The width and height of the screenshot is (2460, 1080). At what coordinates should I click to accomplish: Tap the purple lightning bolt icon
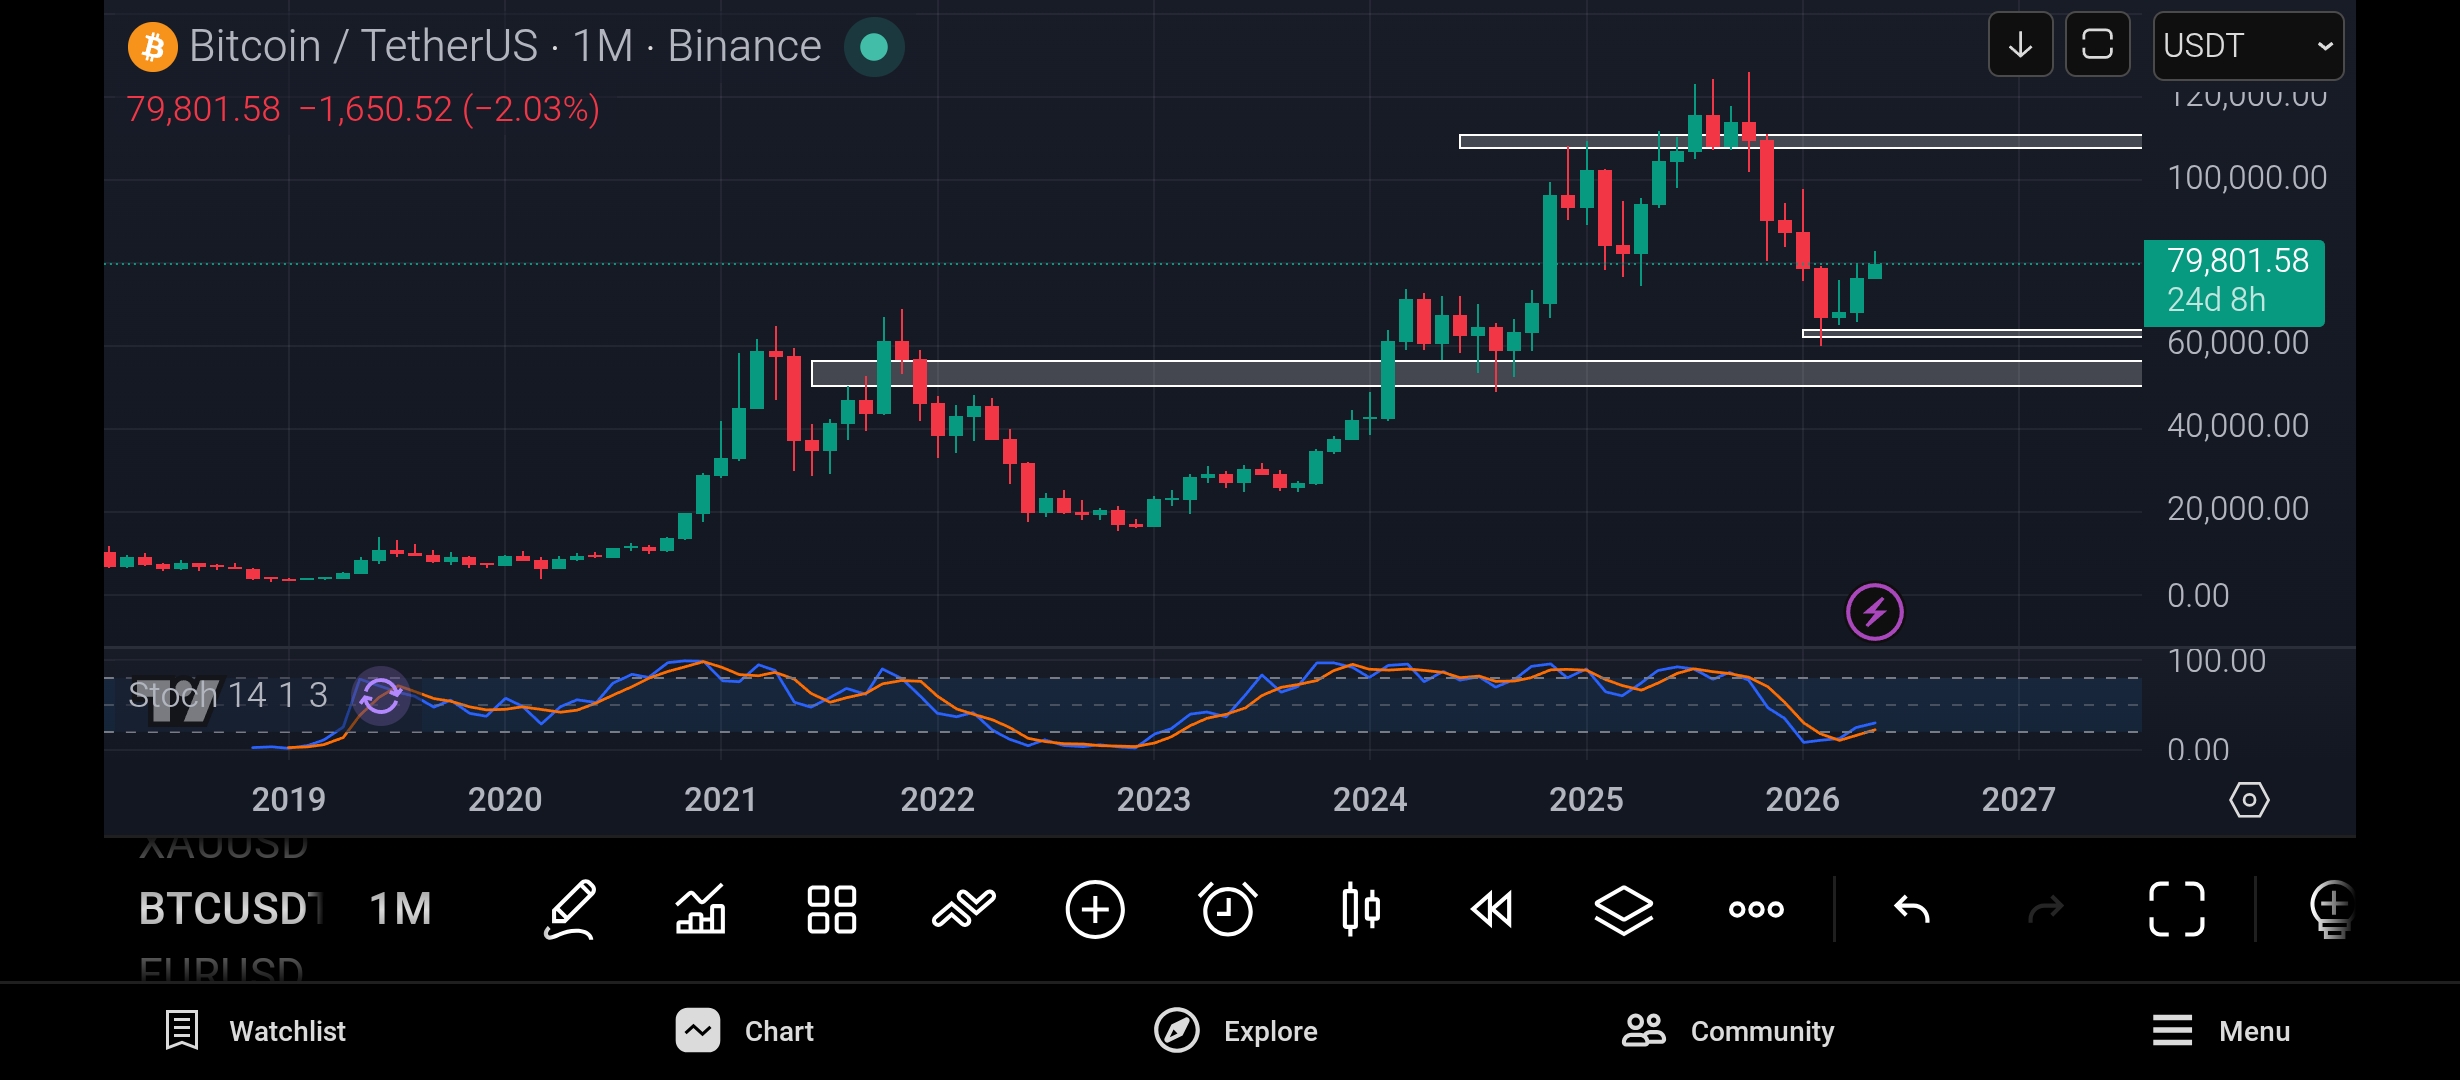[x=1875, y=612]
